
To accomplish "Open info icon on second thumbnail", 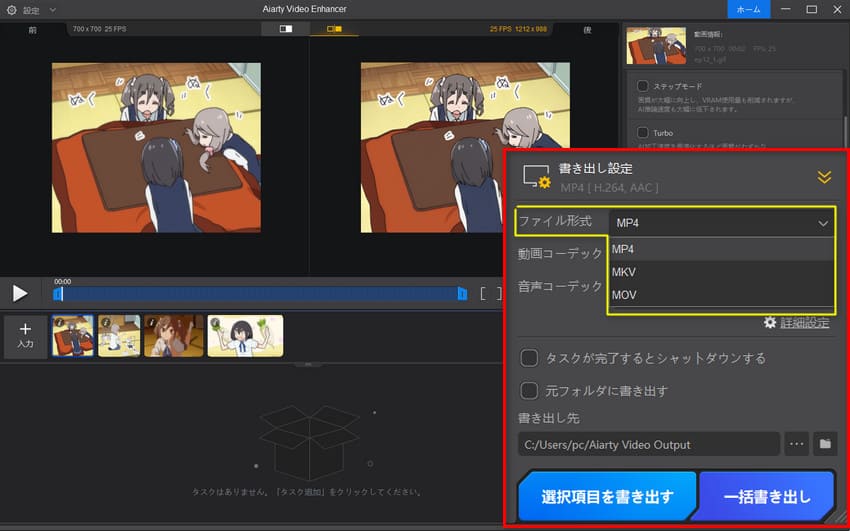I will (106, 322).
